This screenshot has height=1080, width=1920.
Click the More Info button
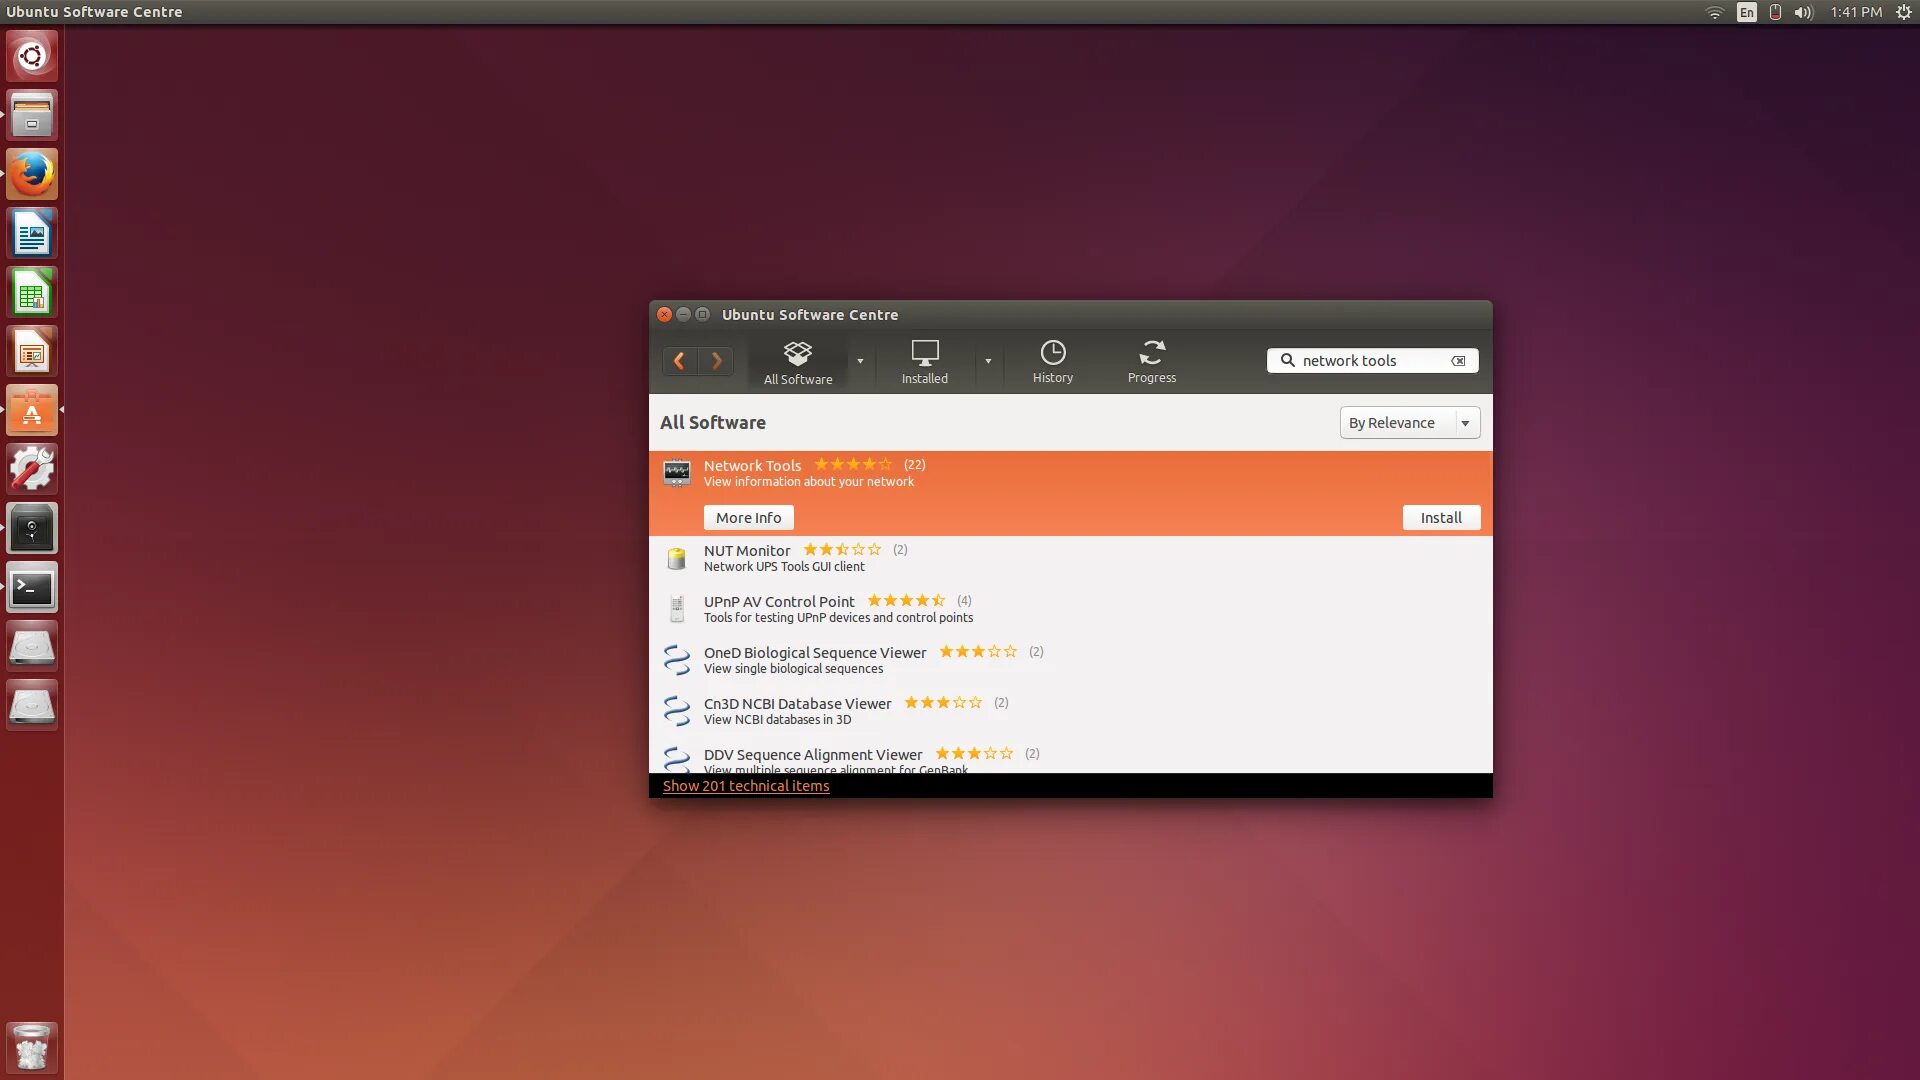(x=748, y=518)
